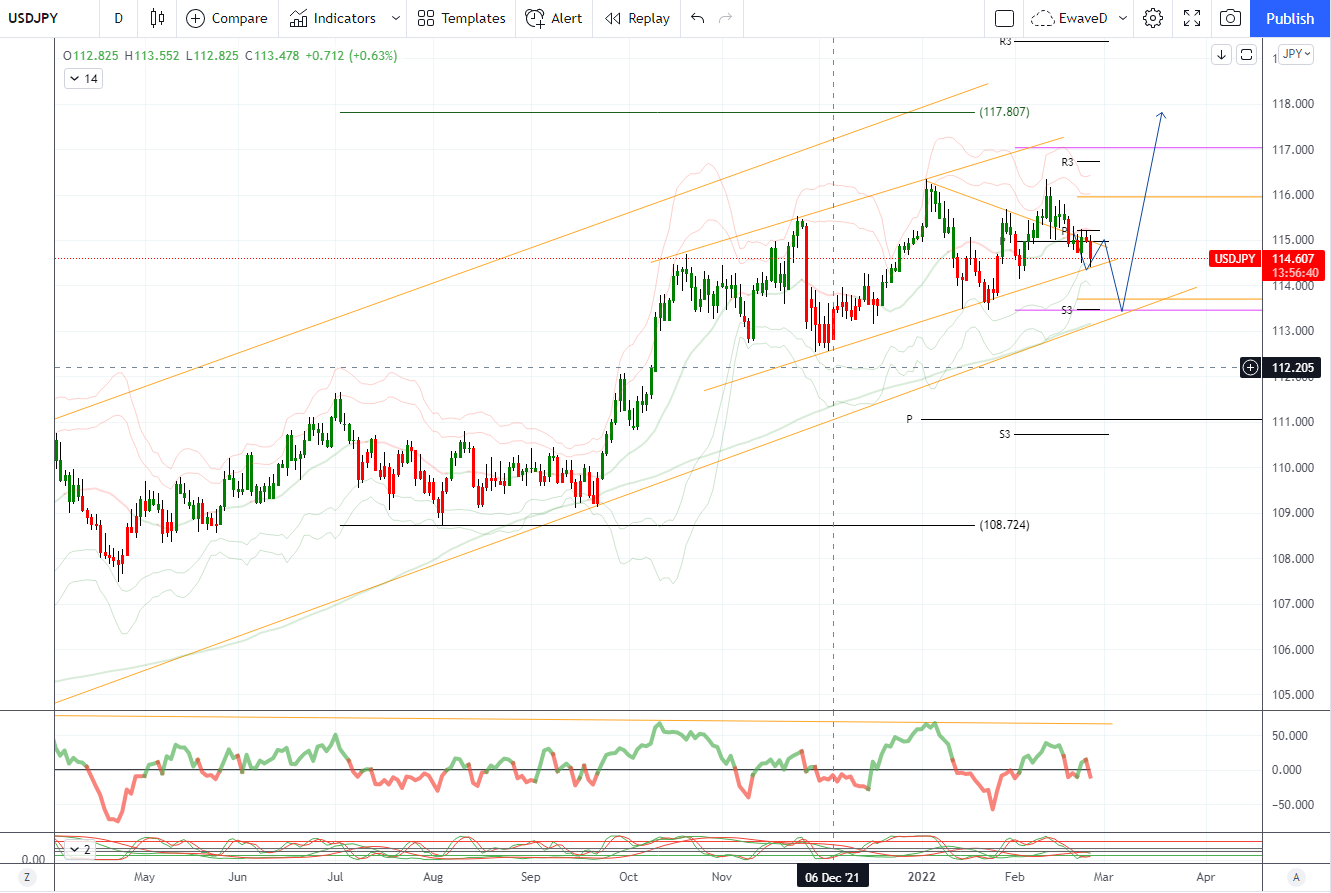The height and width of the screenshot is (893, 1331).
Task: Select the USDJPY price label on scale
Action: click(x=1235, y=258)
